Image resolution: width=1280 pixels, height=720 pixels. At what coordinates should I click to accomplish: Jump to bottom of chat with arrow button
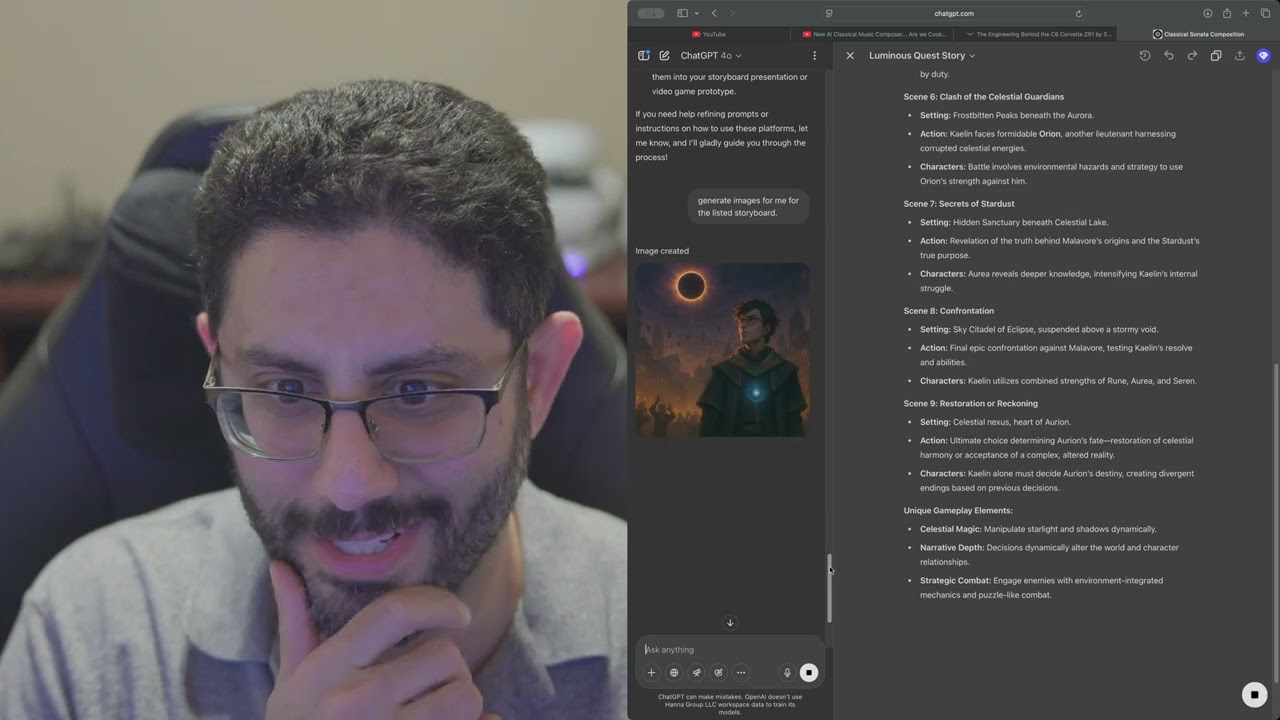click(x=730, y=623)
